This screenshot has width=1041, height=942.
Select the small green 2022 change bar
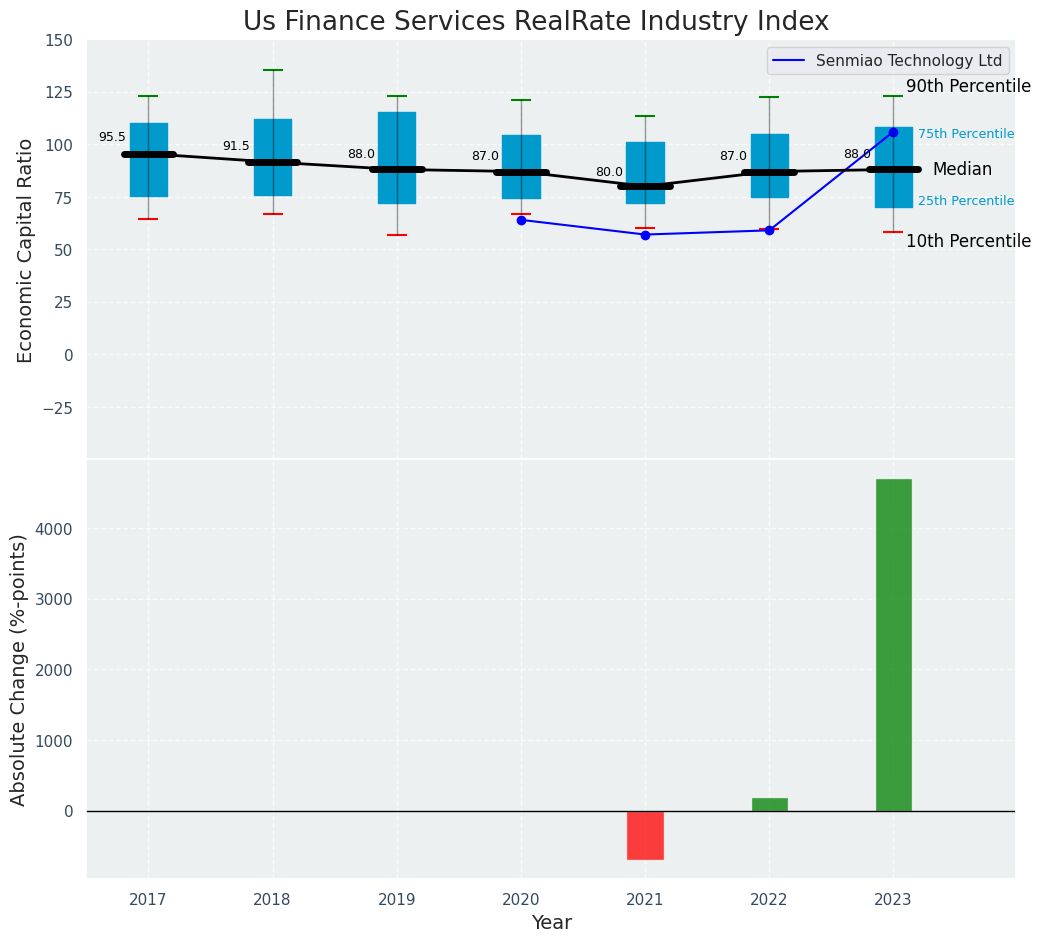(769, 804)
